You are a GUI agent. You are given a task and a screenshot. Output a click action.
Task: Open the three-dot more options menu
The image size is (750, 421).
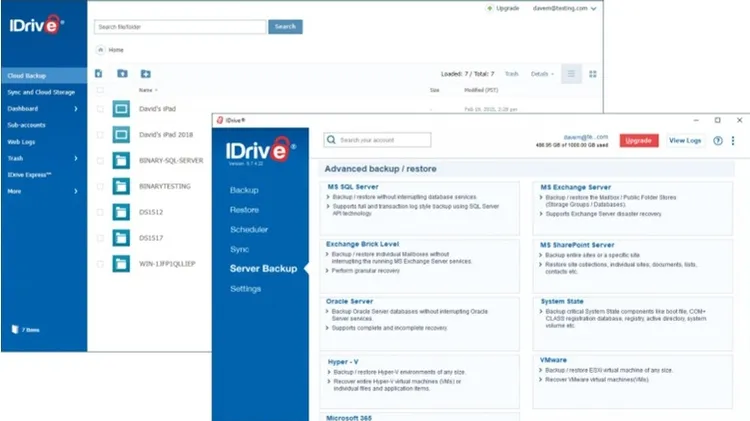coord(733,141)
